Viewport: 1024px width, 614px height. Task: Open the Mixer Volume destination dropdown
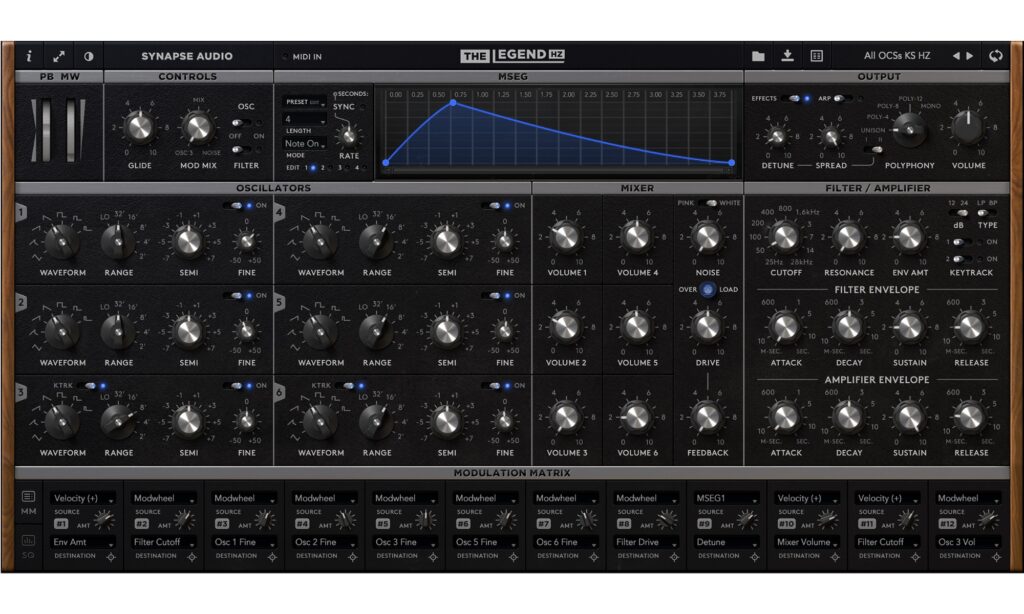(x=807, y=542)
